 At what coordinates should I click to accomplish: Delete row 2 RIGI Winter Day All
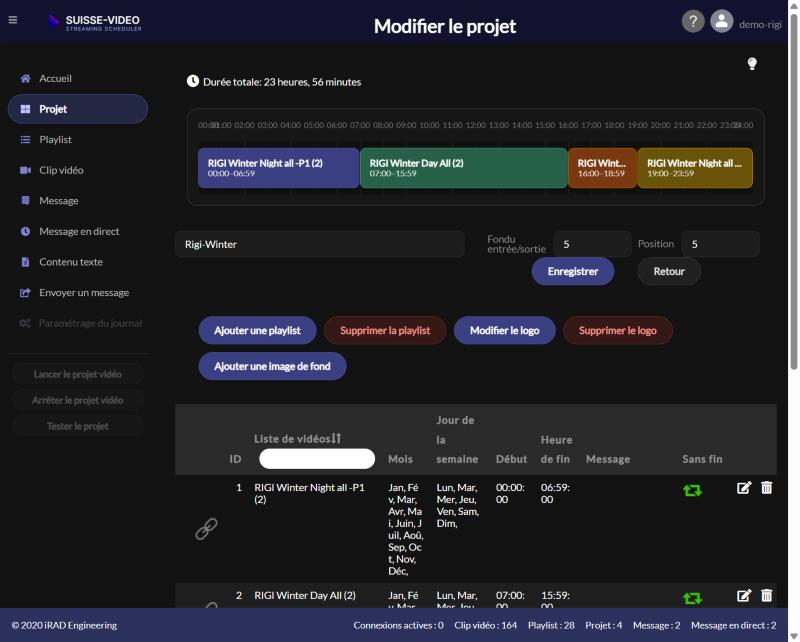(x=766, y=596)
